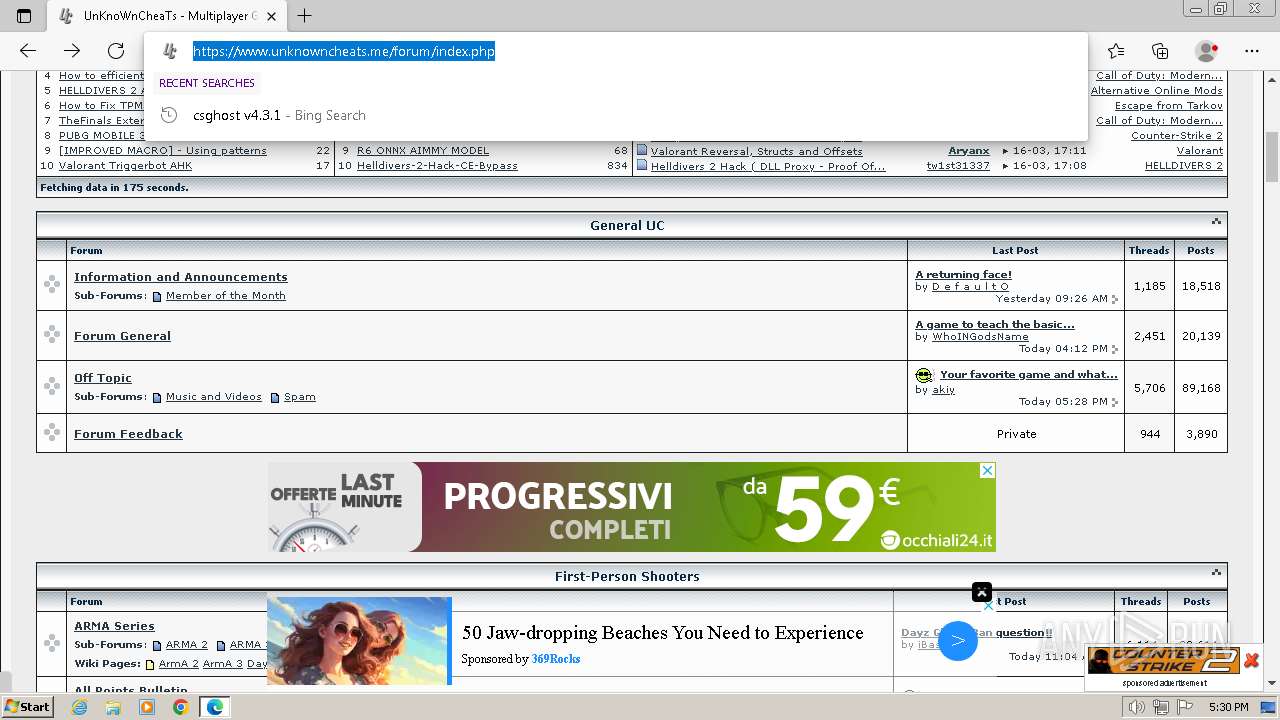Click status icon beside ARMA Series

(52, 643)
